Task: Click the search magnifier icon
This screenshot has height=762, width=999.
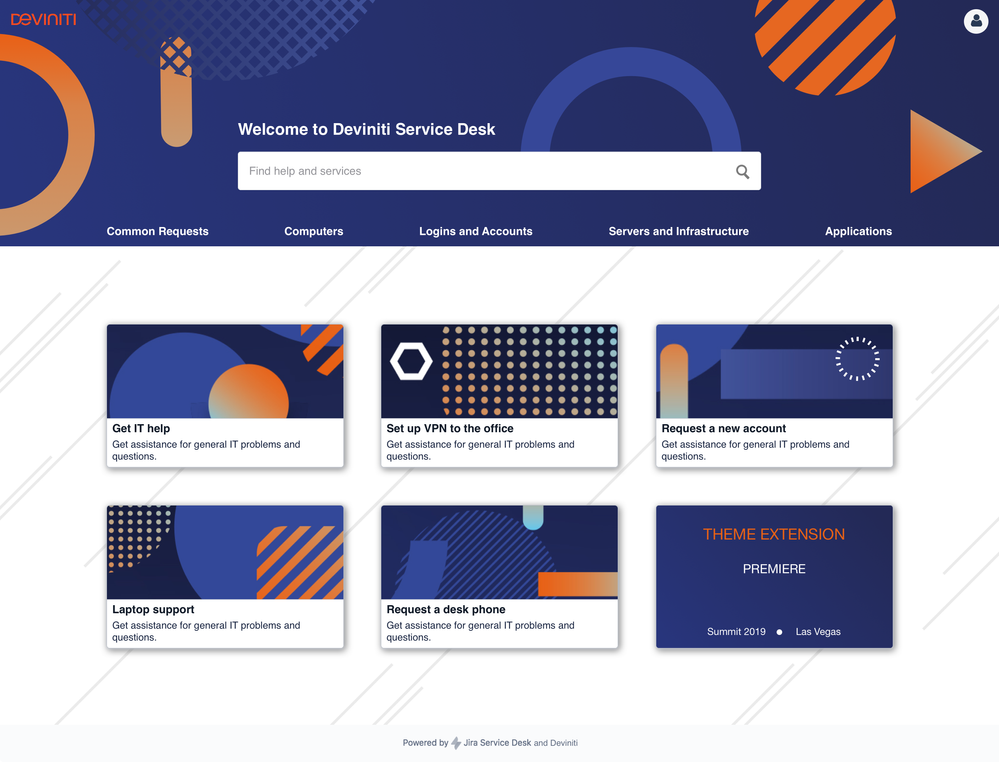Action: [742, 171]
